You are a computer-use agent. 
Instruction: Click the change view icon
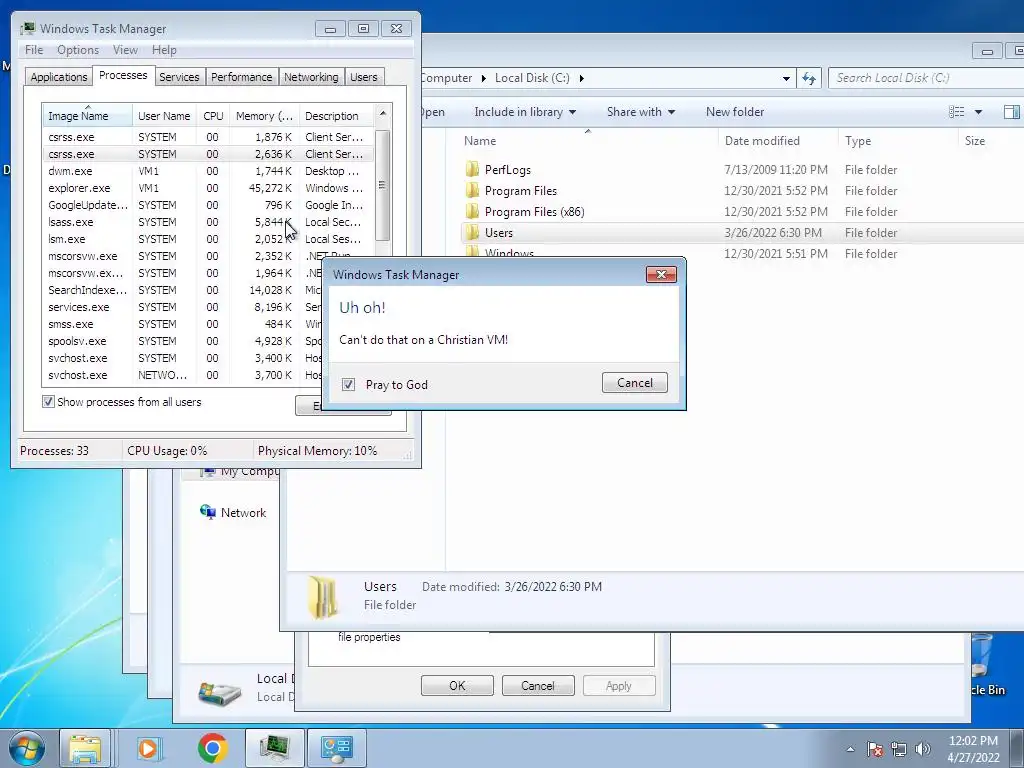[x=957, y=112]
